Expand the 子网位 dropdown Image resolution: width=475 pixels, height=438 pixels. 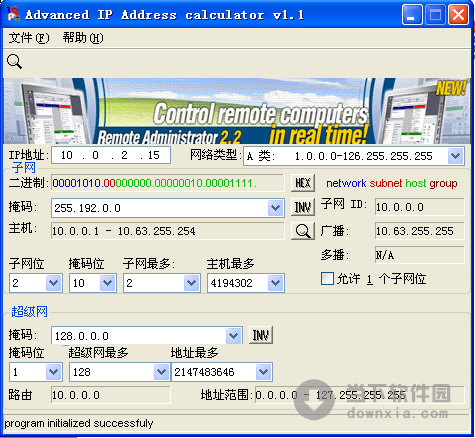point(53,283)
